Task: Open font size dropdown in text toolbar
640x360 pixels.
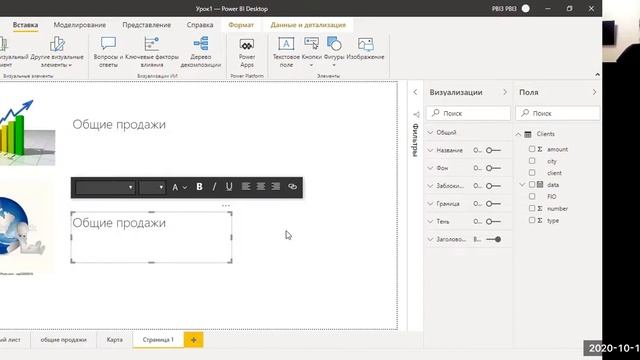Action: click(x=152, y=187)
